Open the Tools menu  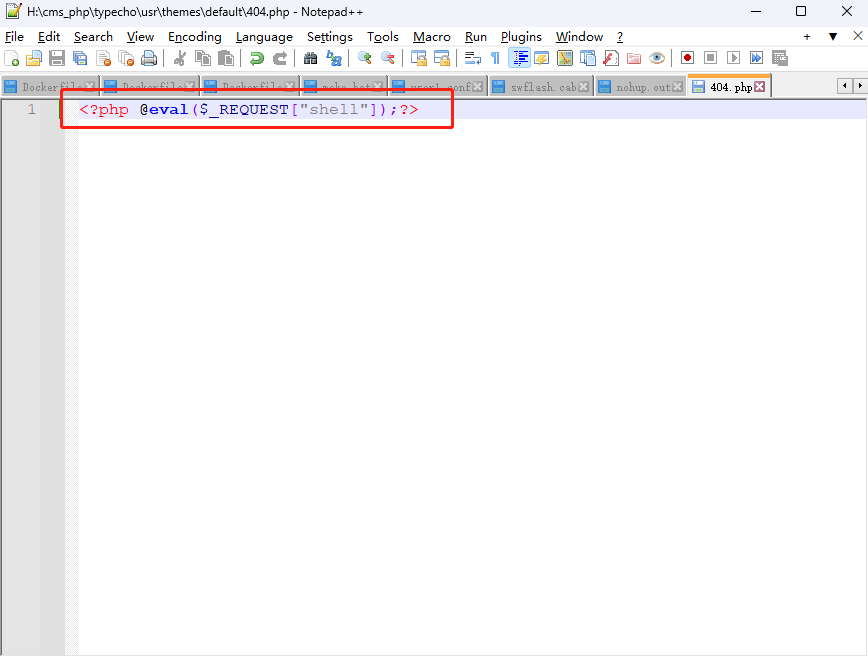coord(383,37)
